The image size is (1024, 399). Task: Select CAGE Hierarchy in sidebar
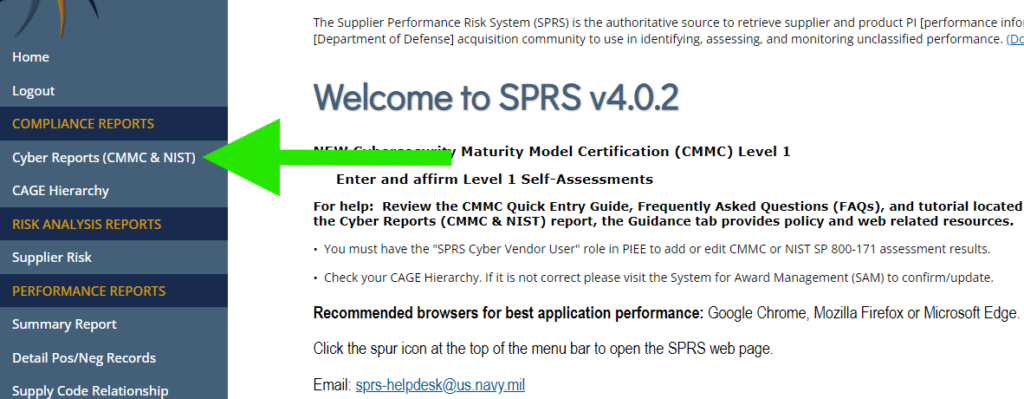[60, 191]
